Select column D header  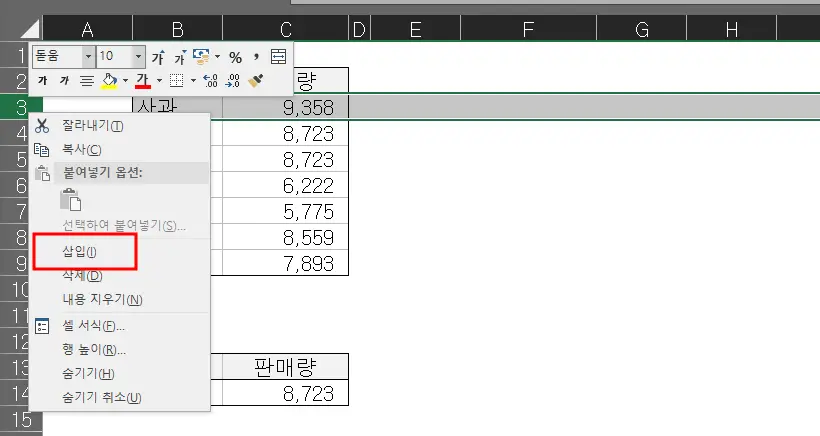pyautogui.click(x=359, y=29)
